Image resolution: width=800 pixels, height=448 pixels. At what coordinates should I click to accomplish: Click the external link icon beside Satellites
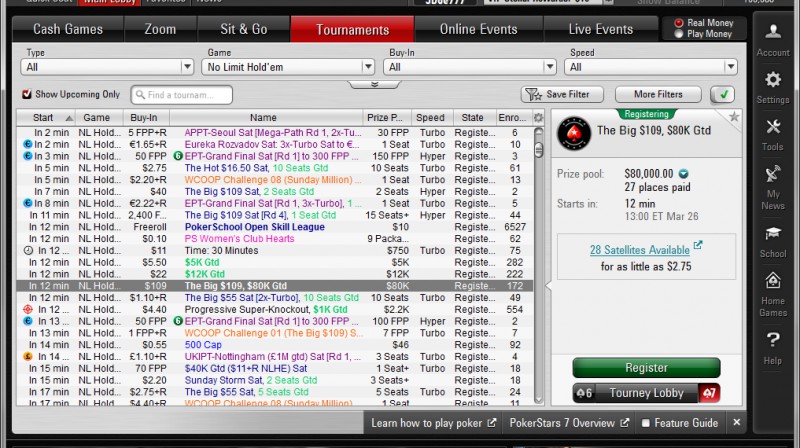pyautogui.click(x=698, y=245)
